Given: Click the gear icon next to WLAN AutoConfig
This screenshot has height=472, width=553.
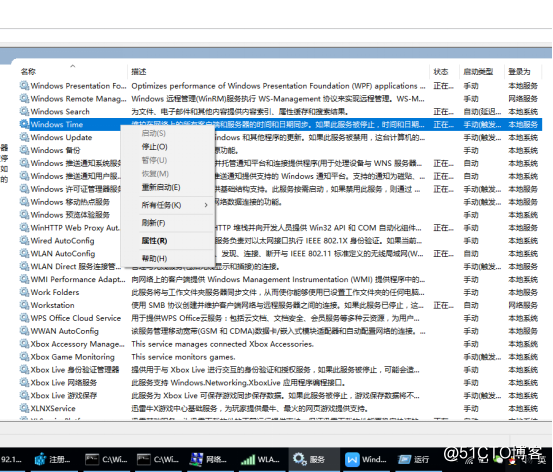Looking at the screenshot, I should point(24,253).
